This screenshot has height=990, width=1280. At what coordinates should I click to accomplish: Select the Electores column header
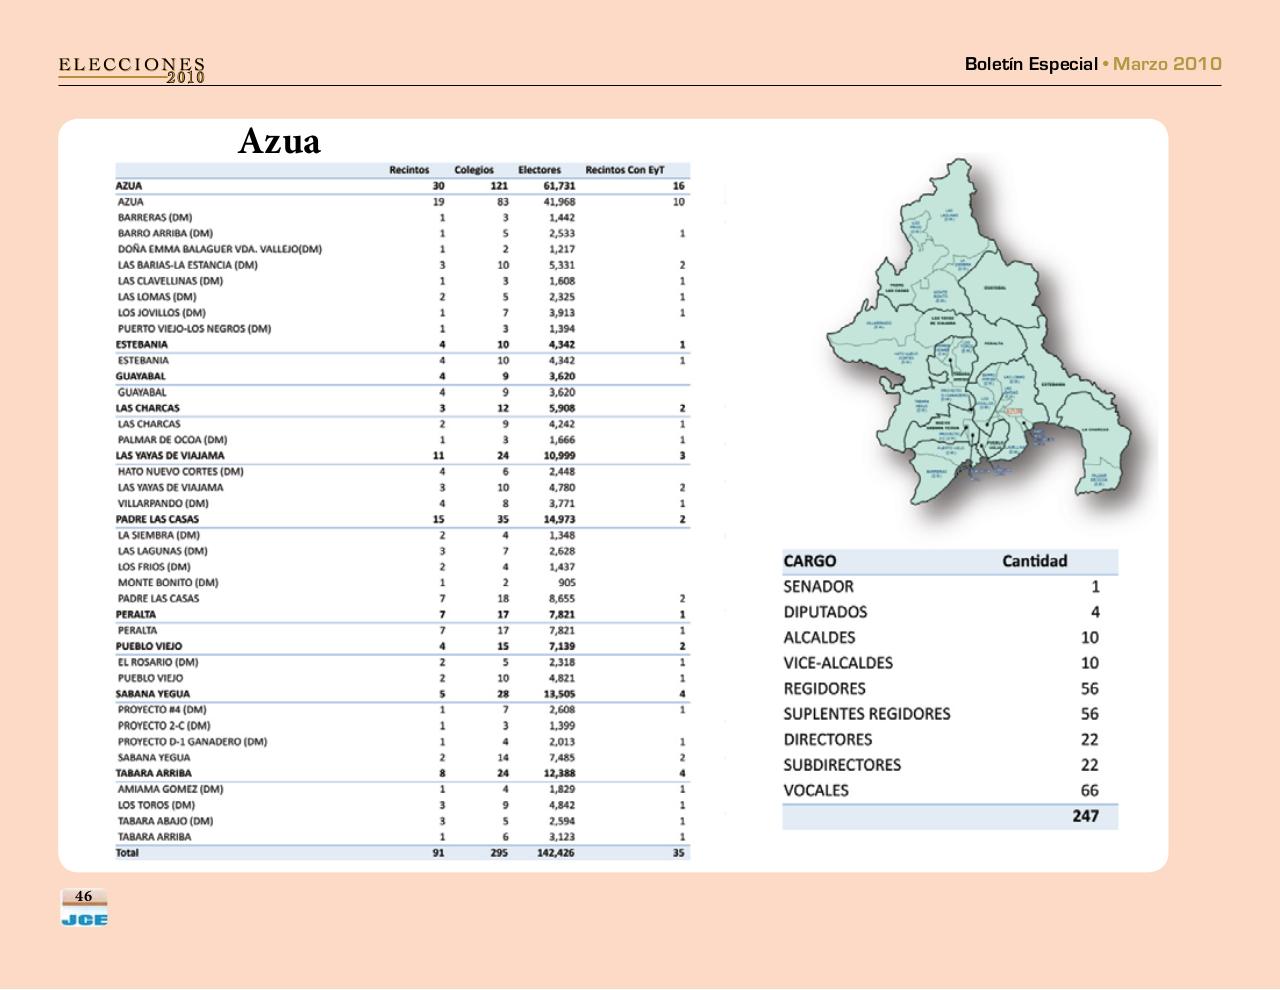[539, 170]
